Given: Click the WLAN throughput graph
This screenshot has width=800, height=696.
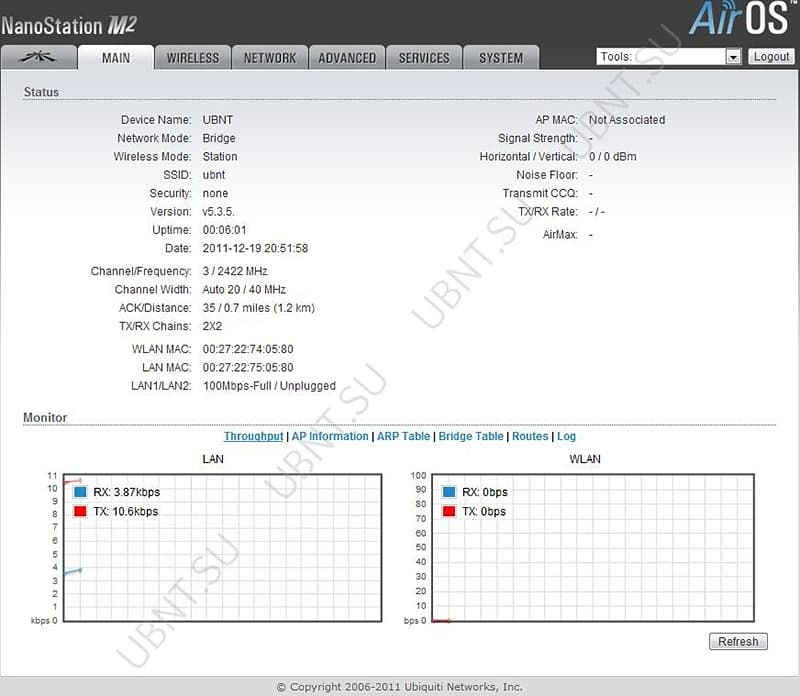Looking at the screenshot, I should [x=593, y=548].
